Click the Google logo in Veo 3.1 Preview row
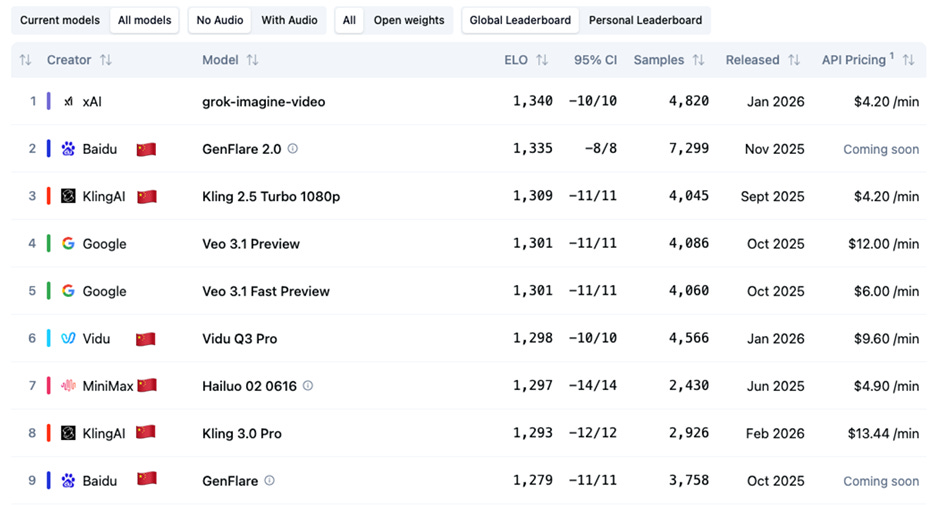Viewport: 937px width, 505px height. click(x=68, y=243)
